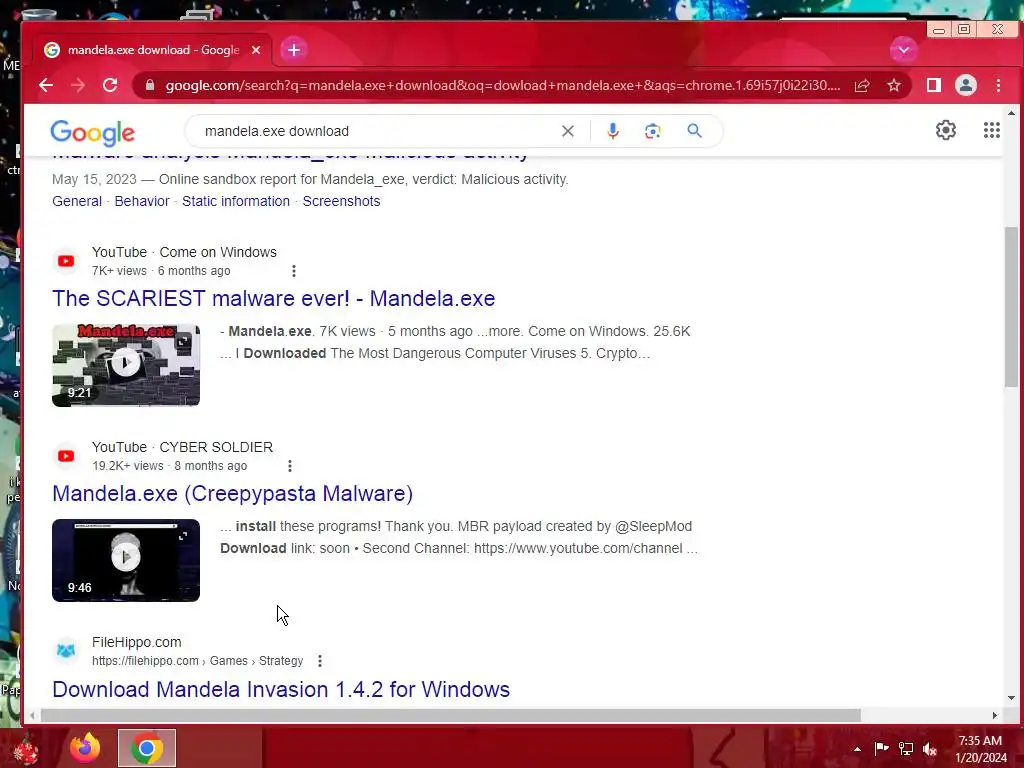Open Action Center flag icon

point(881,748)
